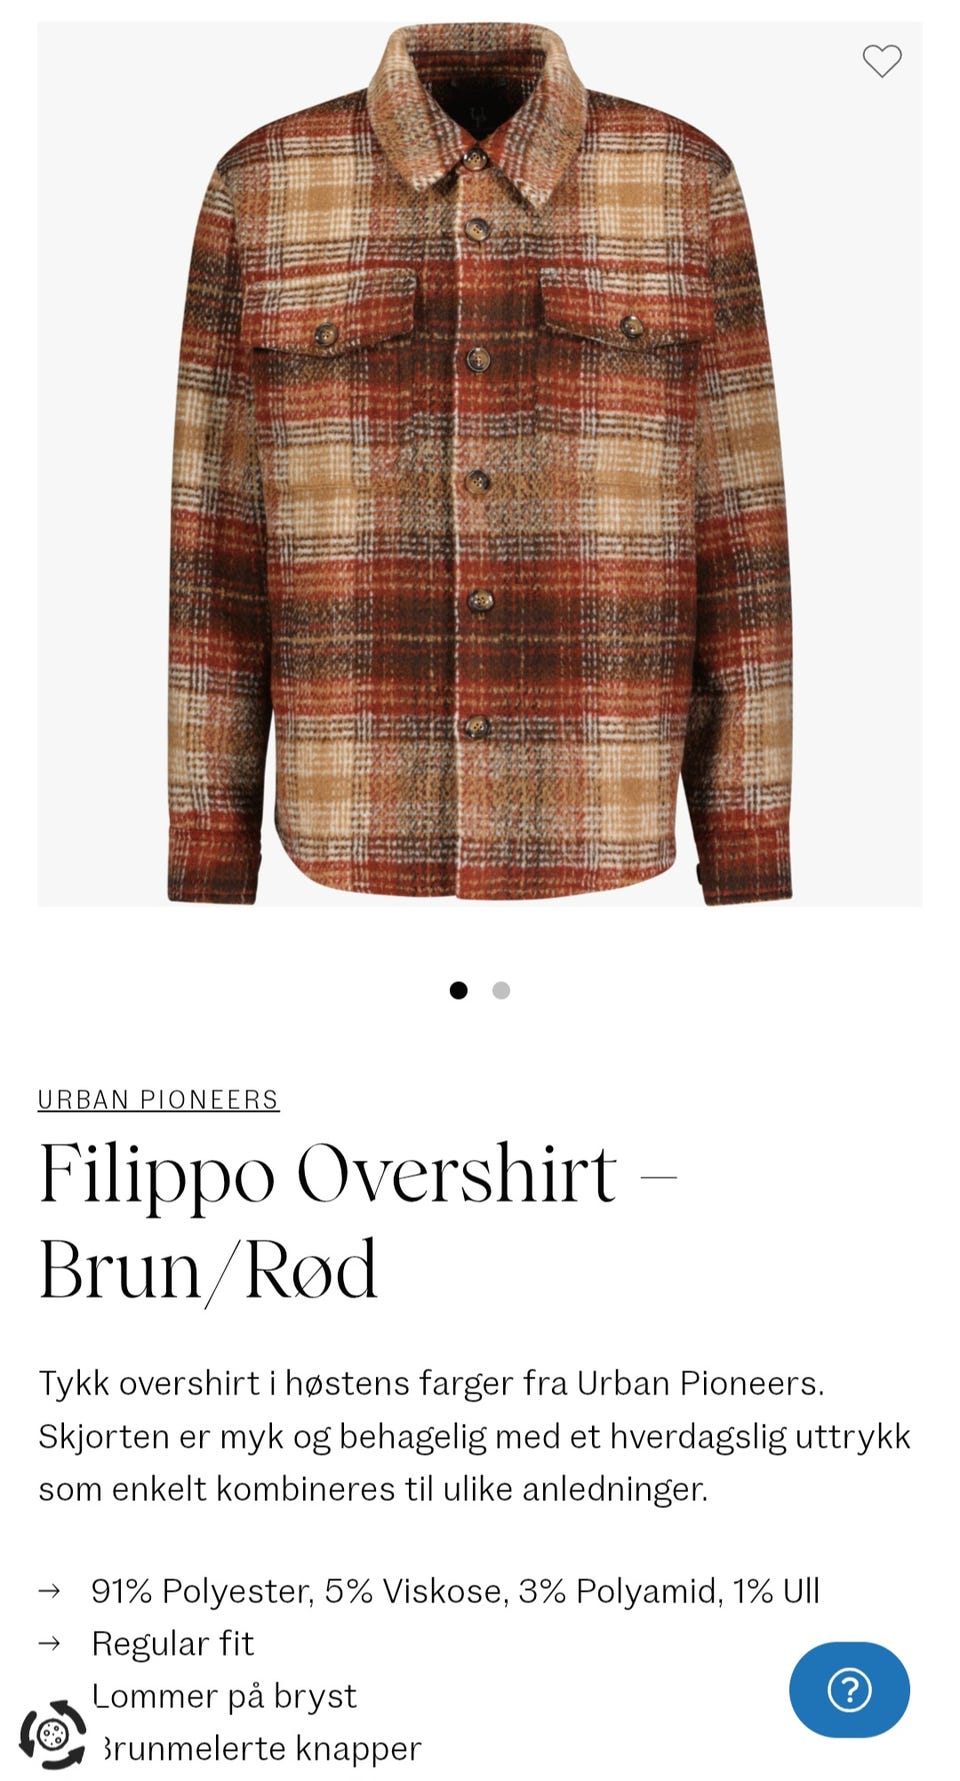Select the first black carousel dot
Screen dimensions: 960x1781
(458, 990)
